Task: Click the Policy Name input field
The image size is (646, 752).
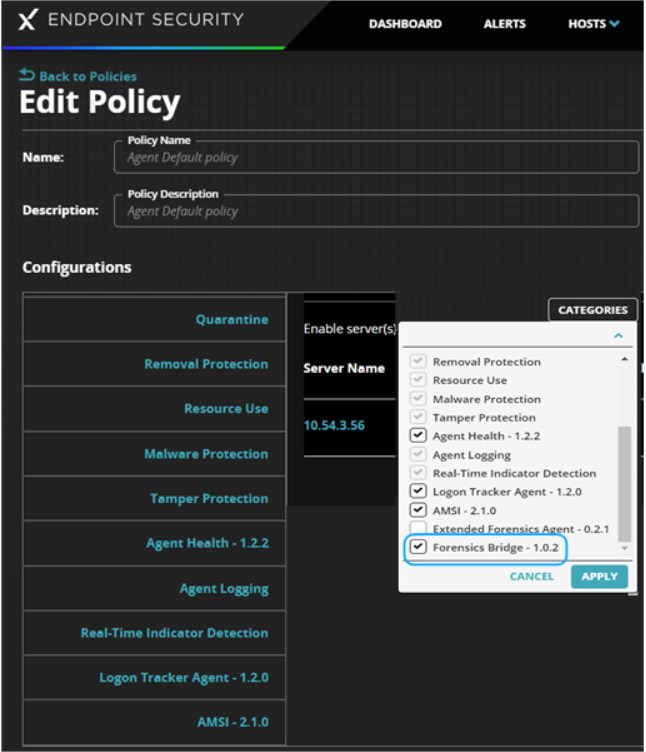Action: point(376,157)
